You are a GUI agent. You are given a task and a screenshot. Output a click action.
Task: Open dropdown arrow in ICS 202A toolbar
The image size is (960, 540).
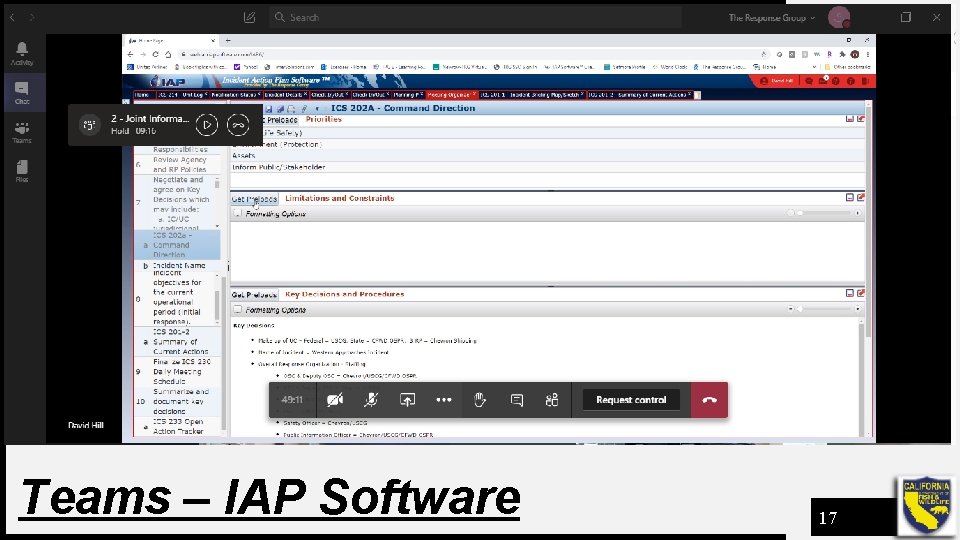tap(317, 108)
